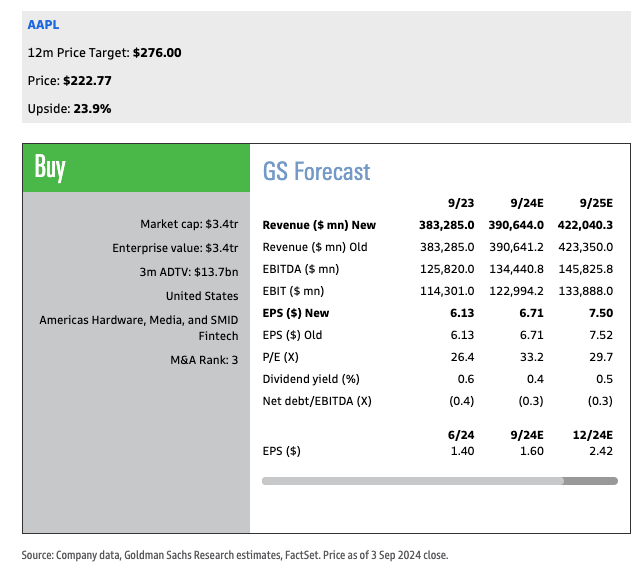This screenshot has width=640, height=569.
Task: Click the 12m Price Target value $276.00
Action: (x=157, y=52)
